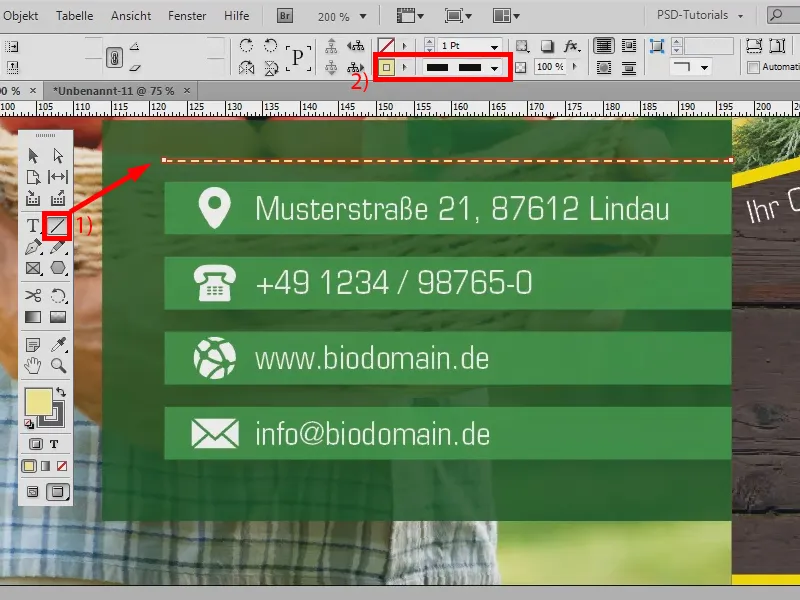Select the Pen tool
This screenshot has width=800, height=600.
(x=33, y=247)
